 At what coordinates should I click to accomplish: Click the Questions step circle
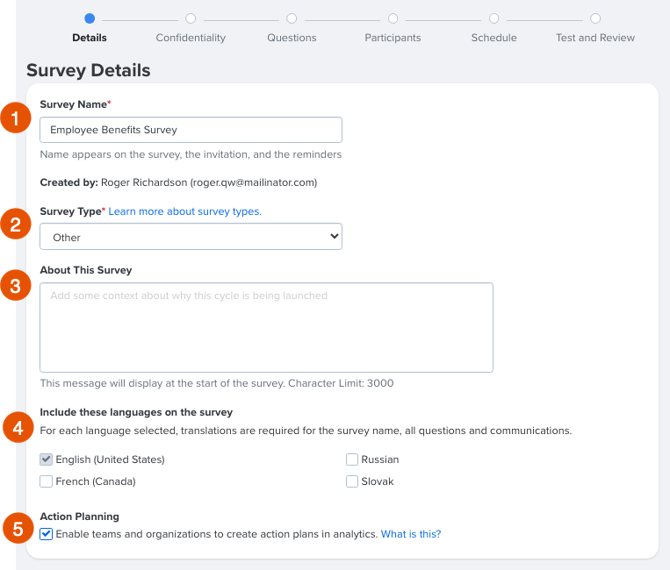291,18
